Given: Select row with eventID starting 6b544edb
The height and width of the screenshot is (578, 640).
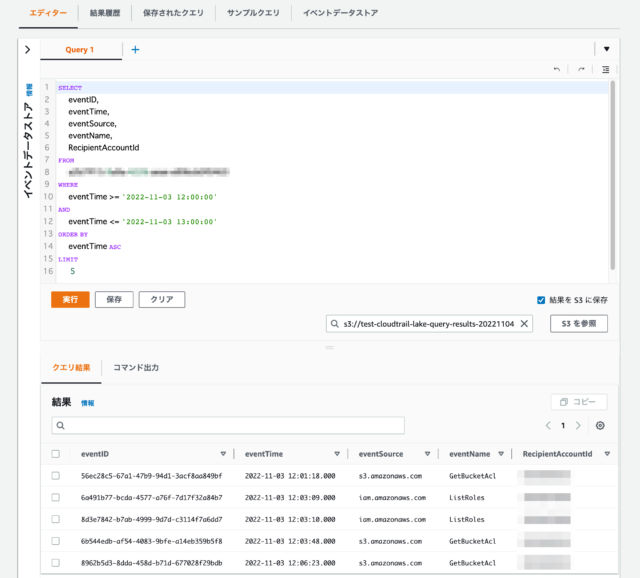Looking at the screenshot, I should 56,541.
